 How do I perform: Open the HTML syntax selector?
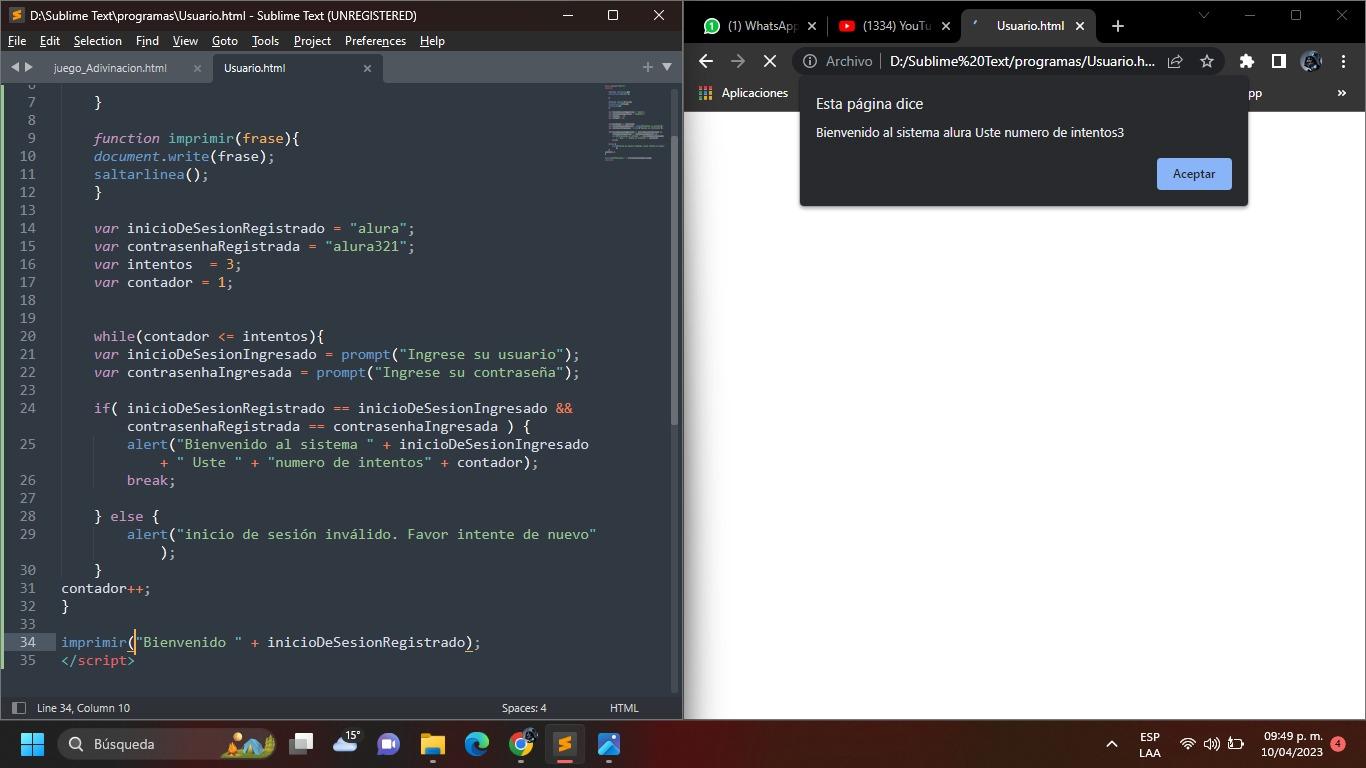(624, 708)
